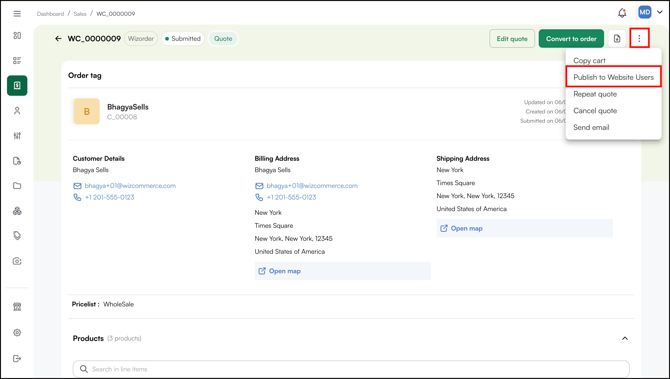Open the price tag icon in sidebar
The height and width of the screenshot is (379, 670).
[x=17, y=236]
